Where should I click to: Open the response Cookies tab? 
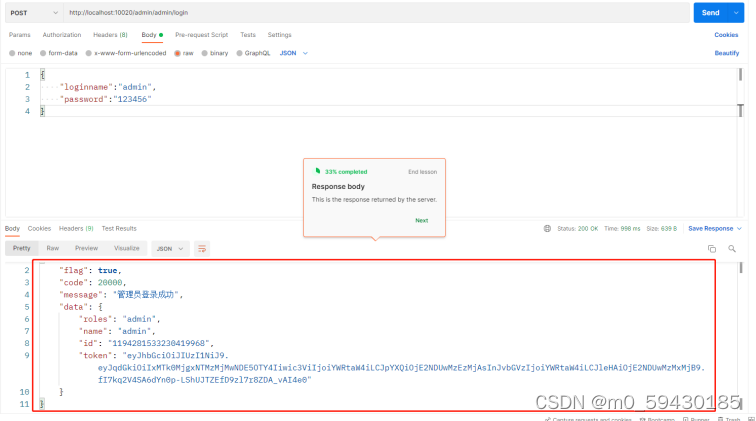39,229
